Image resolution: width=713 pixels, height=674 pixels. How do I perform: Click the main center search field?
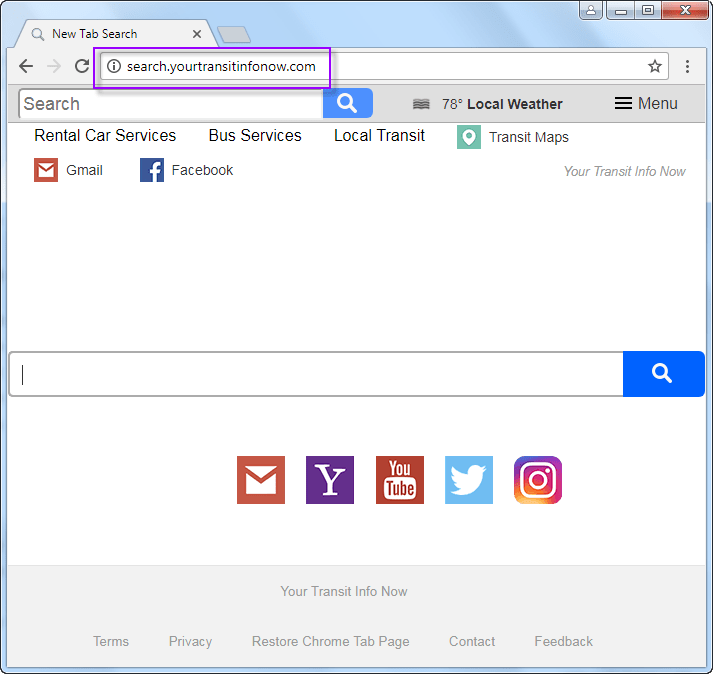[x=316, y=374]
